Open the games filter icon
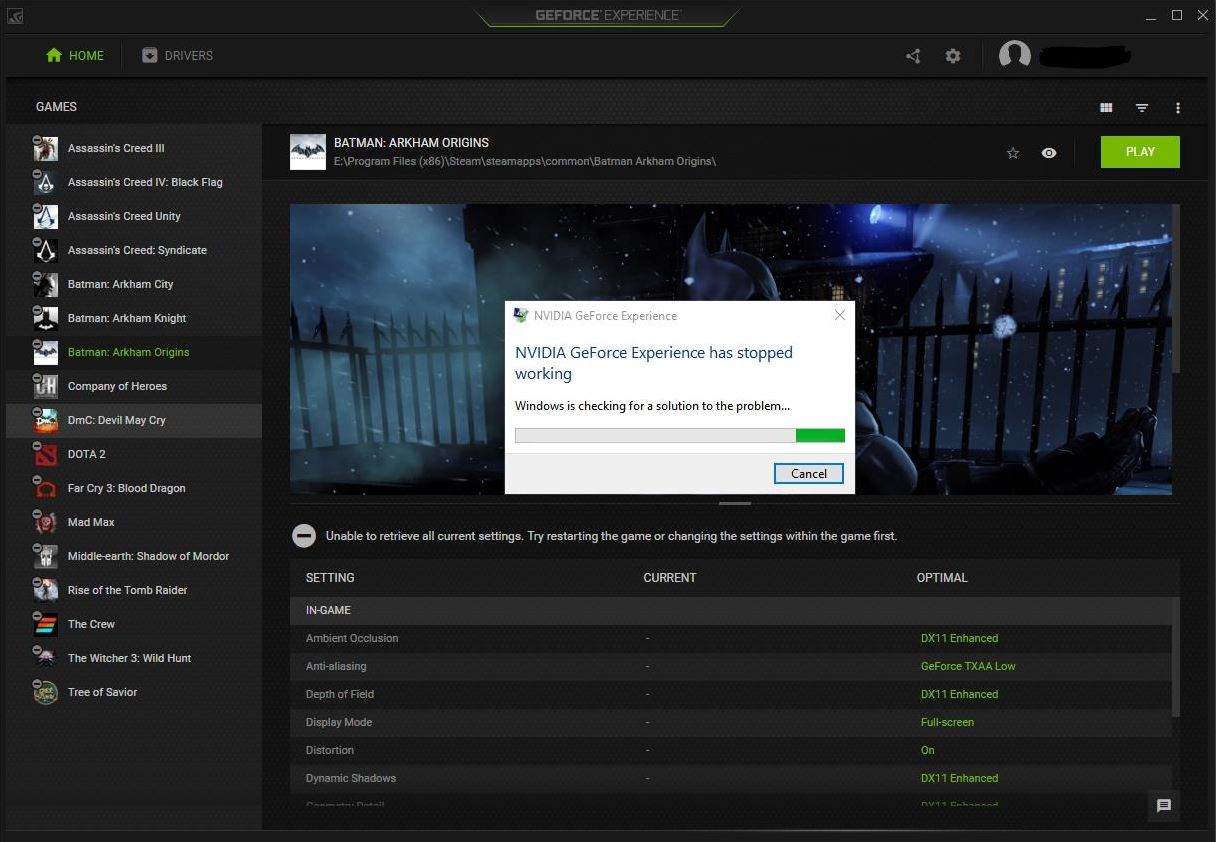1216x842 pixels. tap(1142, 108)
